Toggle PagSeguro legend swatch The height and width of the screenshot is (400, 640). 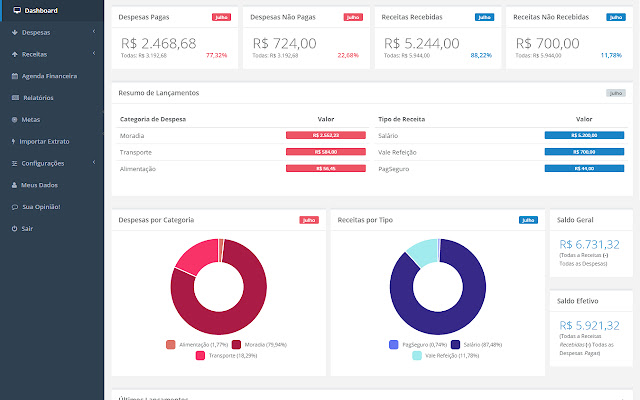tap(393, 344)
